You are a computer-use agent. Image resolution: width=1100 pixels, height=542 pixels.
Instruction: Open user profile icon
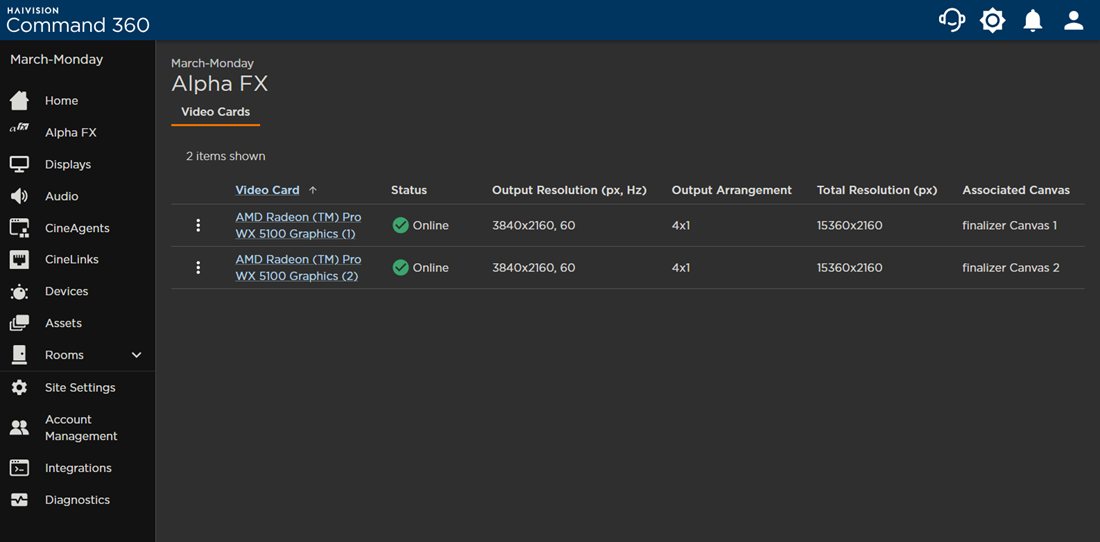point(1073,20)
